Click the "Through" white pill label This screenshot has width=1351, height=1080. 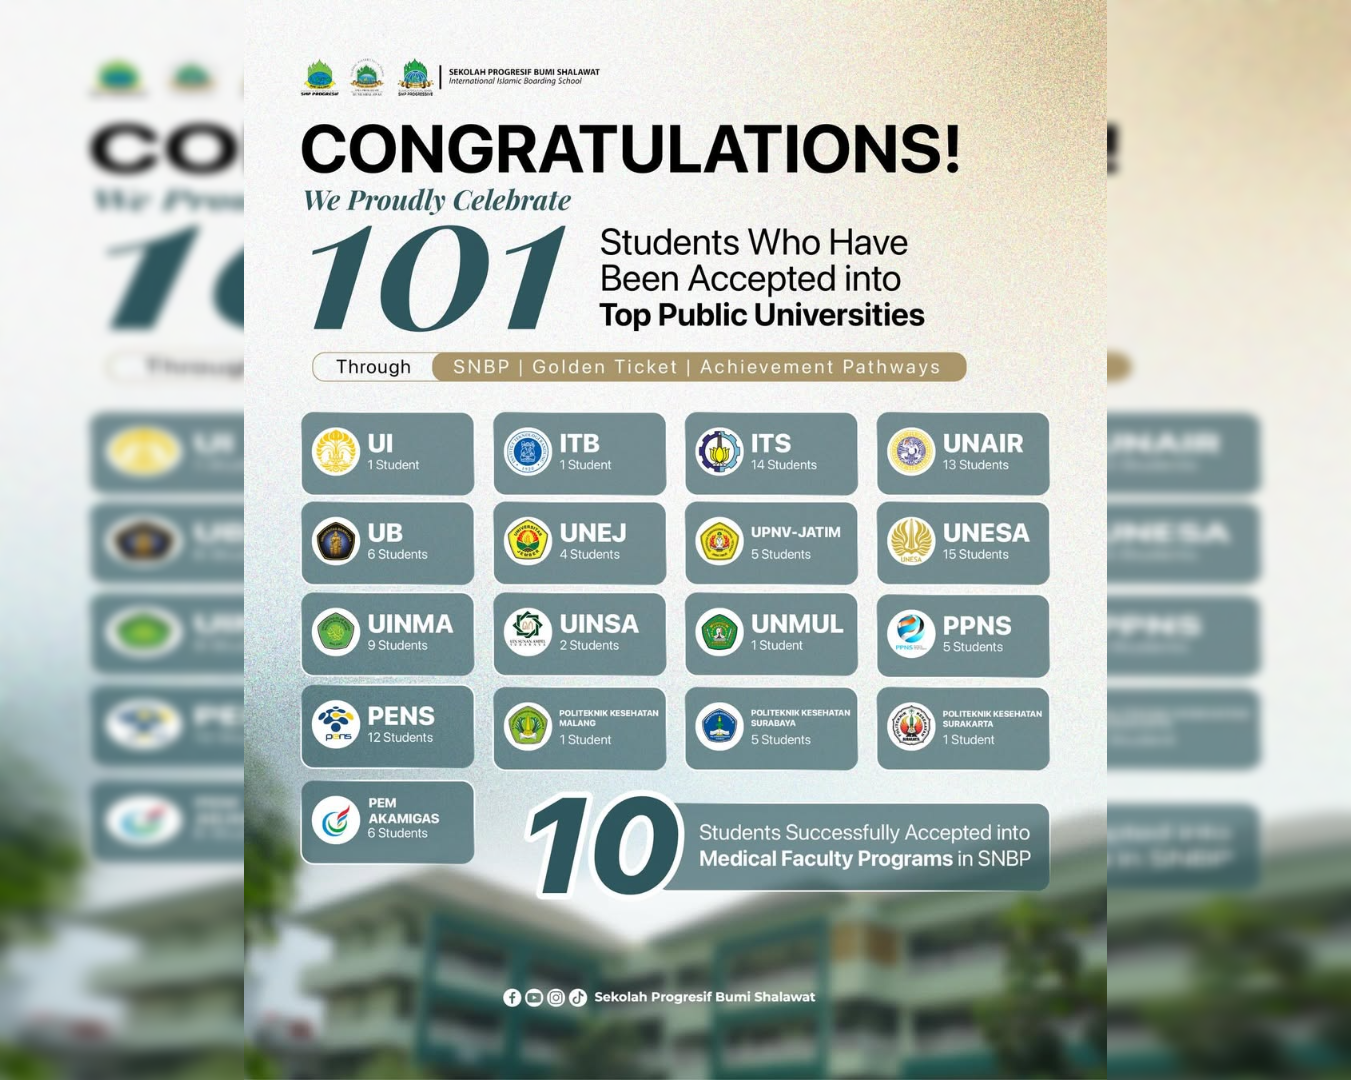[373, 367]
